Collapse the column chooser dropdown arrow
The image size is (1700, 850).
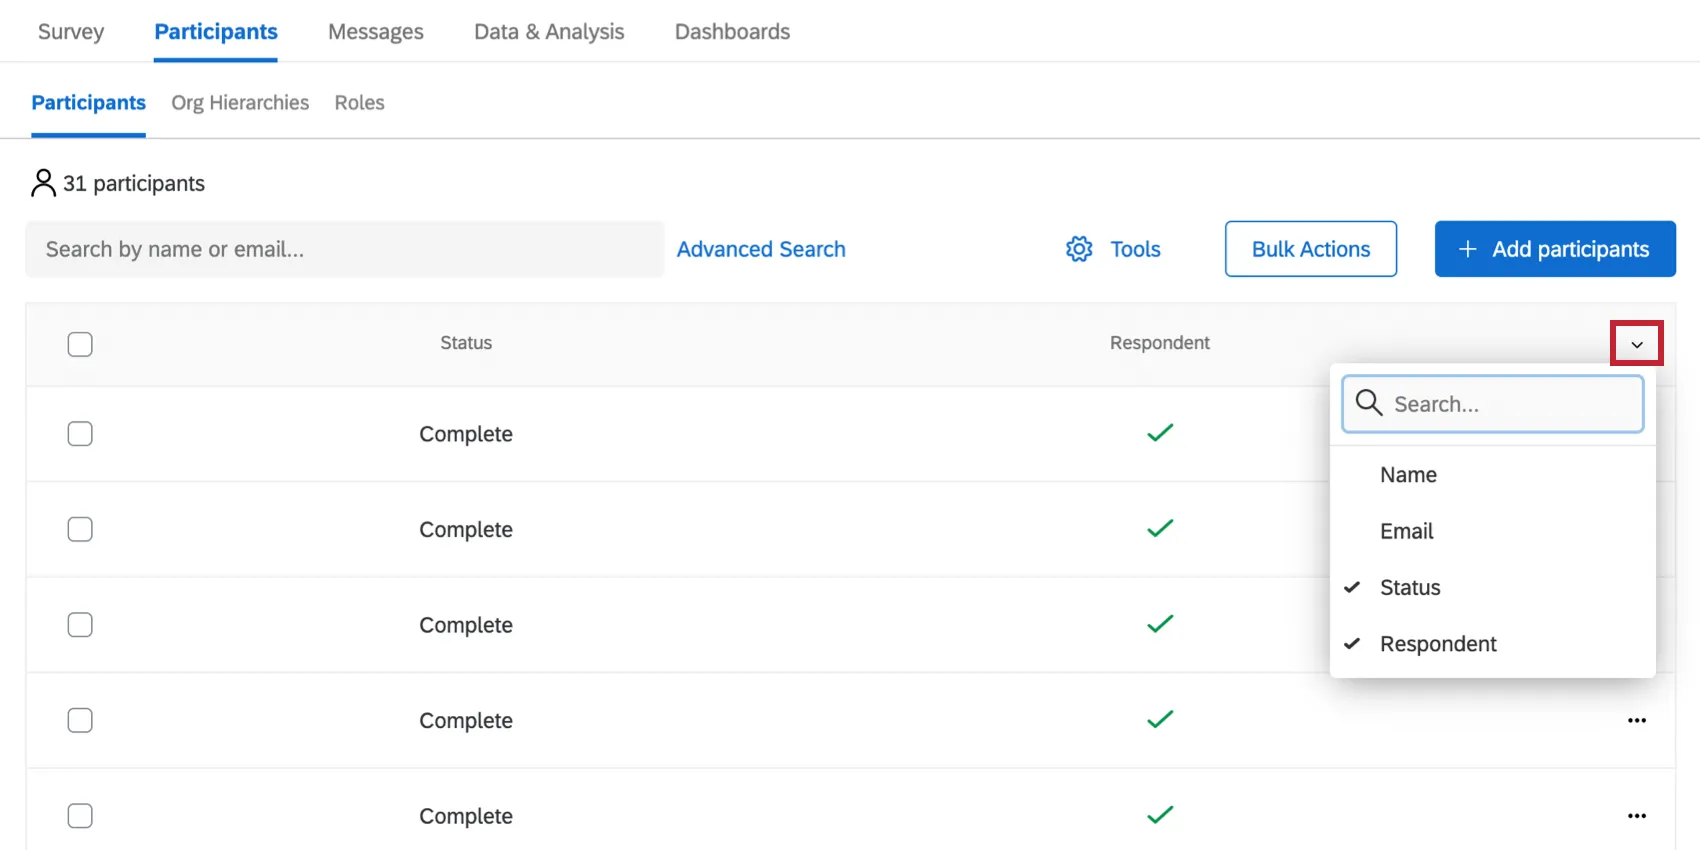[x=1636, y=344]
